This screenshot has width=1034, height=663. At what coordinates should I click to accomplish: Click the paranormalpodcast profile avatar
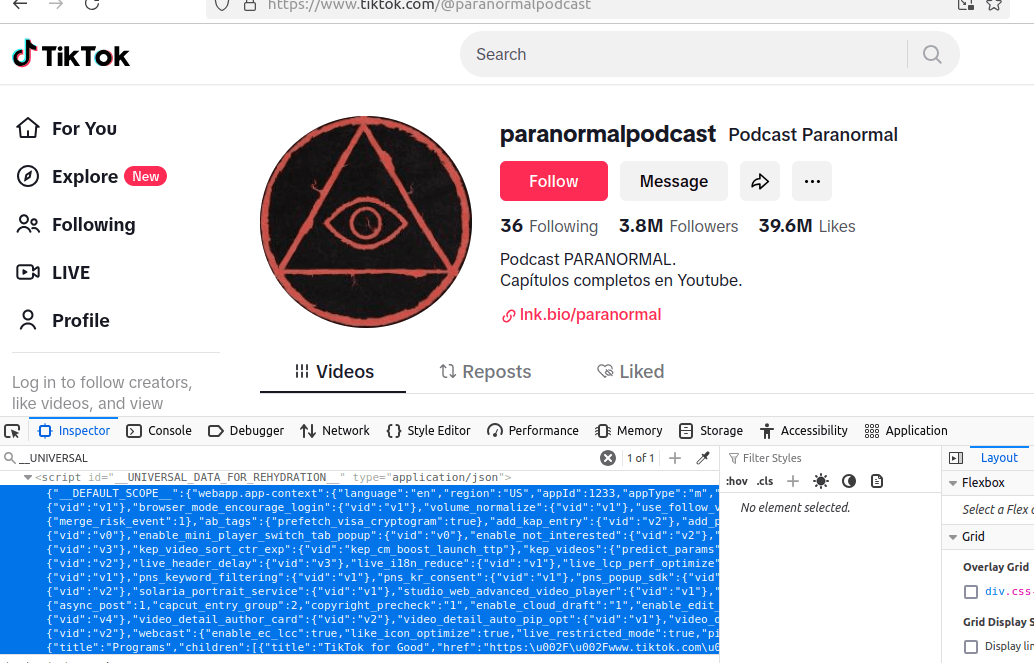[366, 222]
